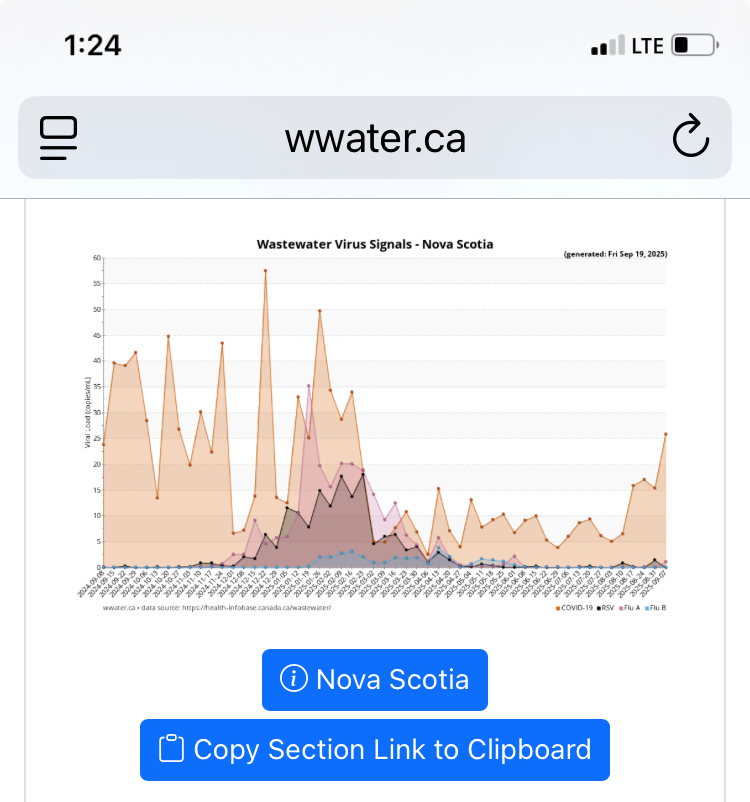This screenshot has width=750, height=802.
Task: Click the highest COVID-19 peak data point
Action: tap(265, 270)
